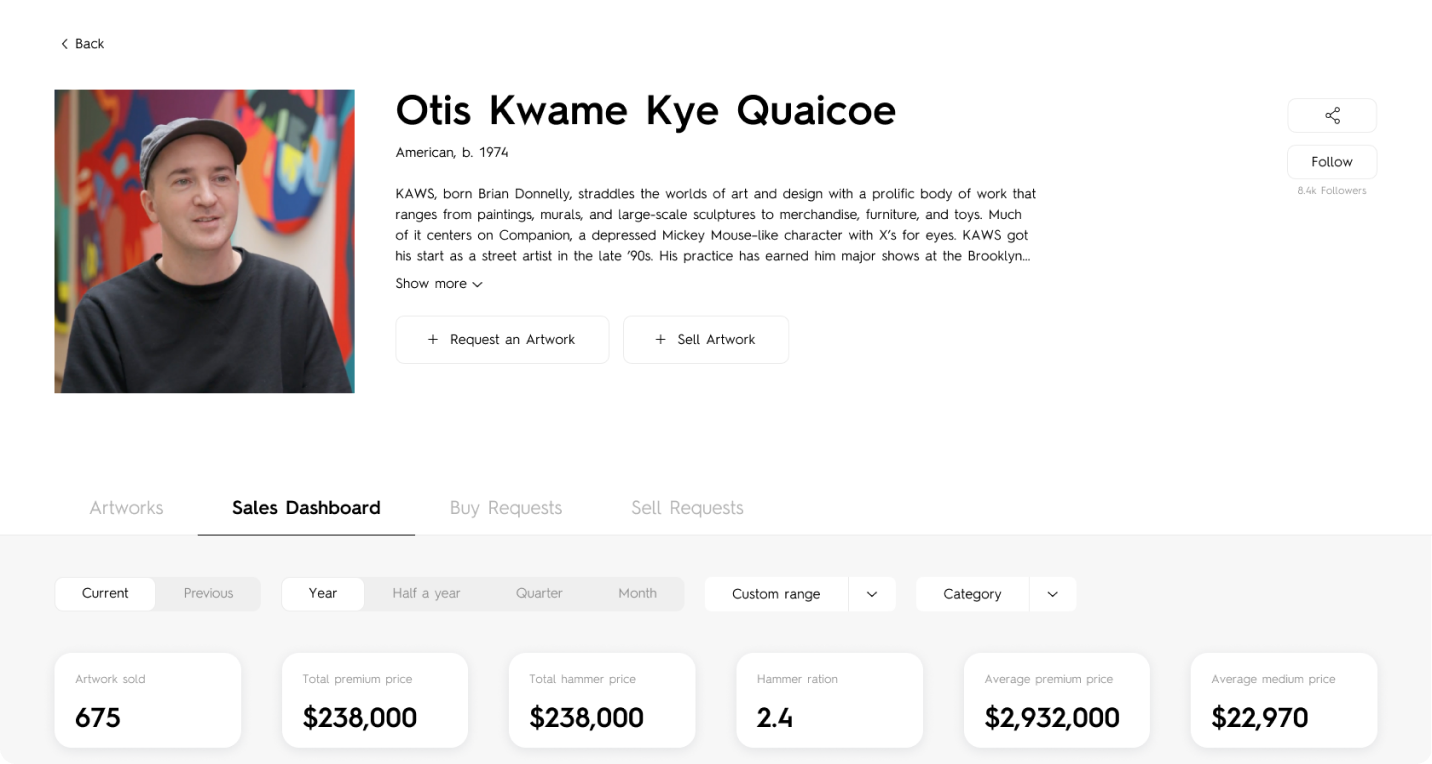
Task: Switch to Previous period toggle
Action: 208,594
